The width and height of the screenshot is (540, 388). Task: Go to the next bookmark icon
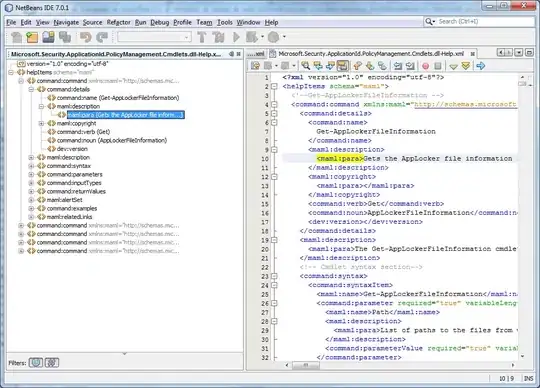[370, 65]
